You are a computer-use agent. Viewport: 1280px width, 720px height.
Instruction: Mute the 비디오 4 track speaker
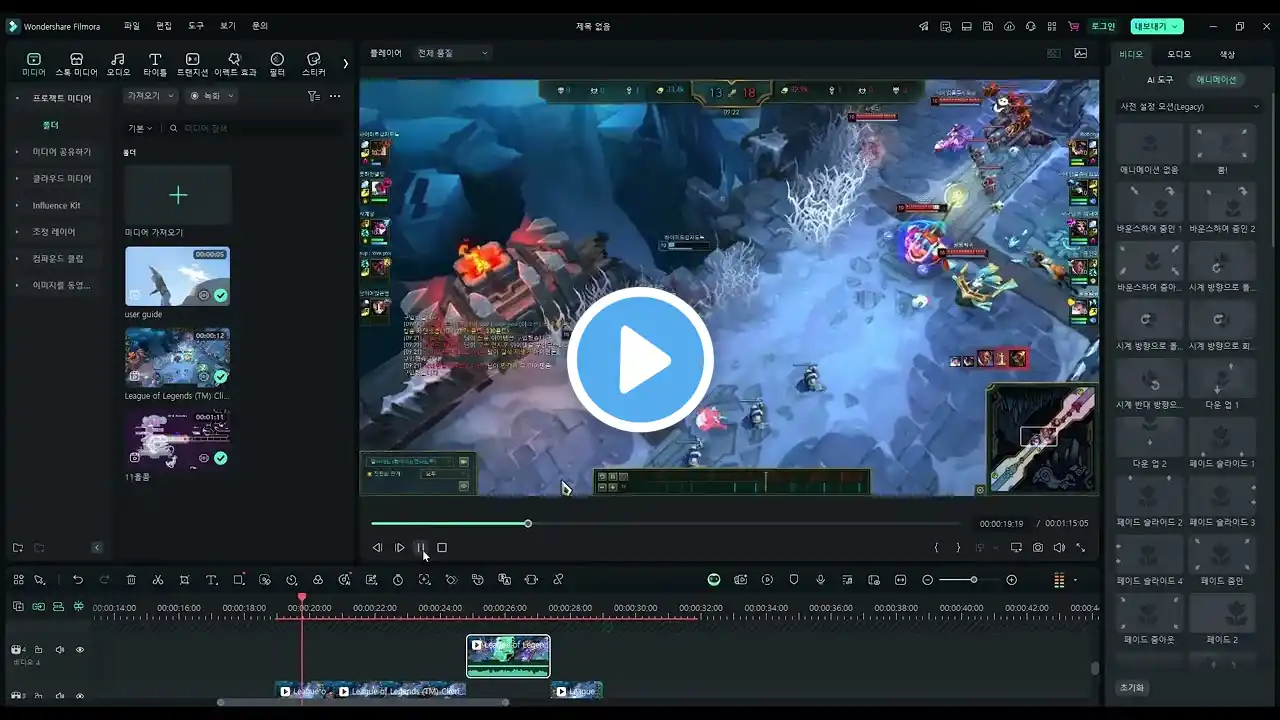[60, 650]
